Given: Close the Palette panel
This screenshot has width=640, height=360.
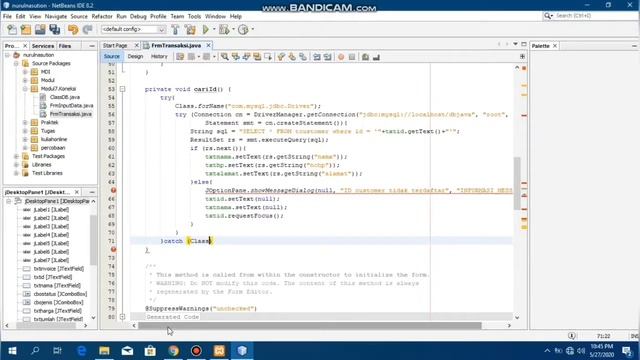Looking at the screenshot, I should click(x=555, y=46).
